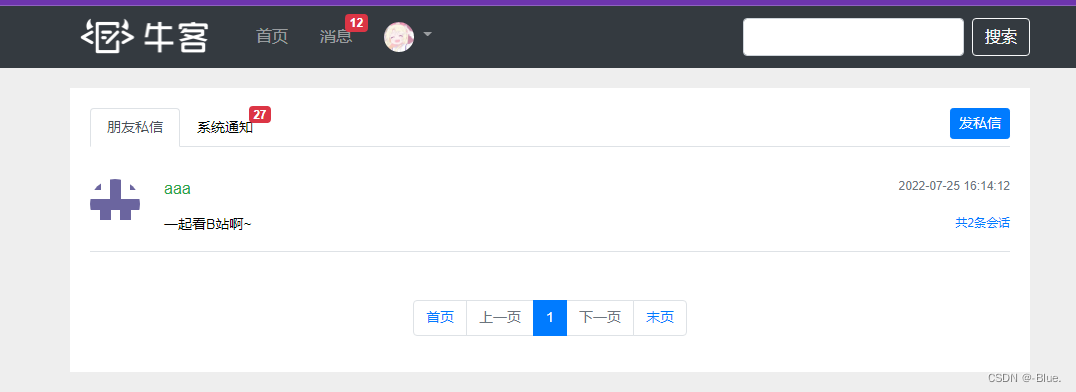
Task: Open the aaa username link
Action: click(x=177, y=189)
